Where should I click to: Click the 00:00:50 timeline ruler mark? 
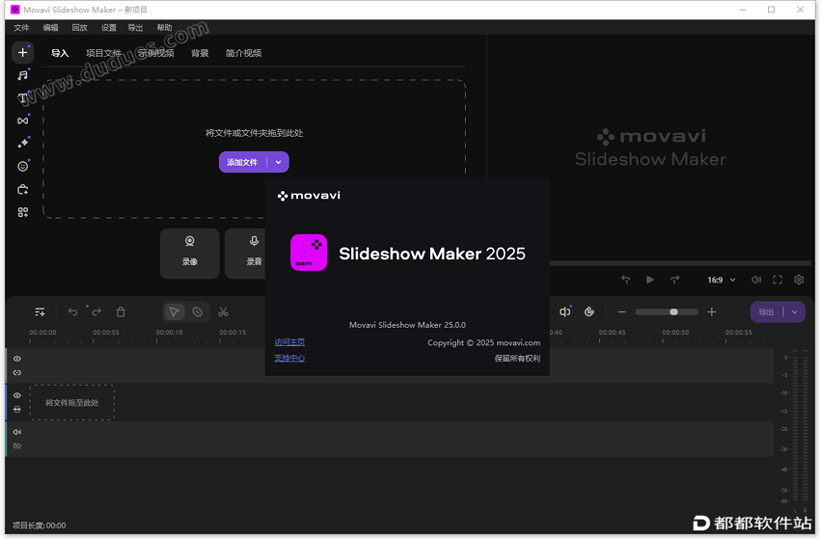[x=675, y=332]
